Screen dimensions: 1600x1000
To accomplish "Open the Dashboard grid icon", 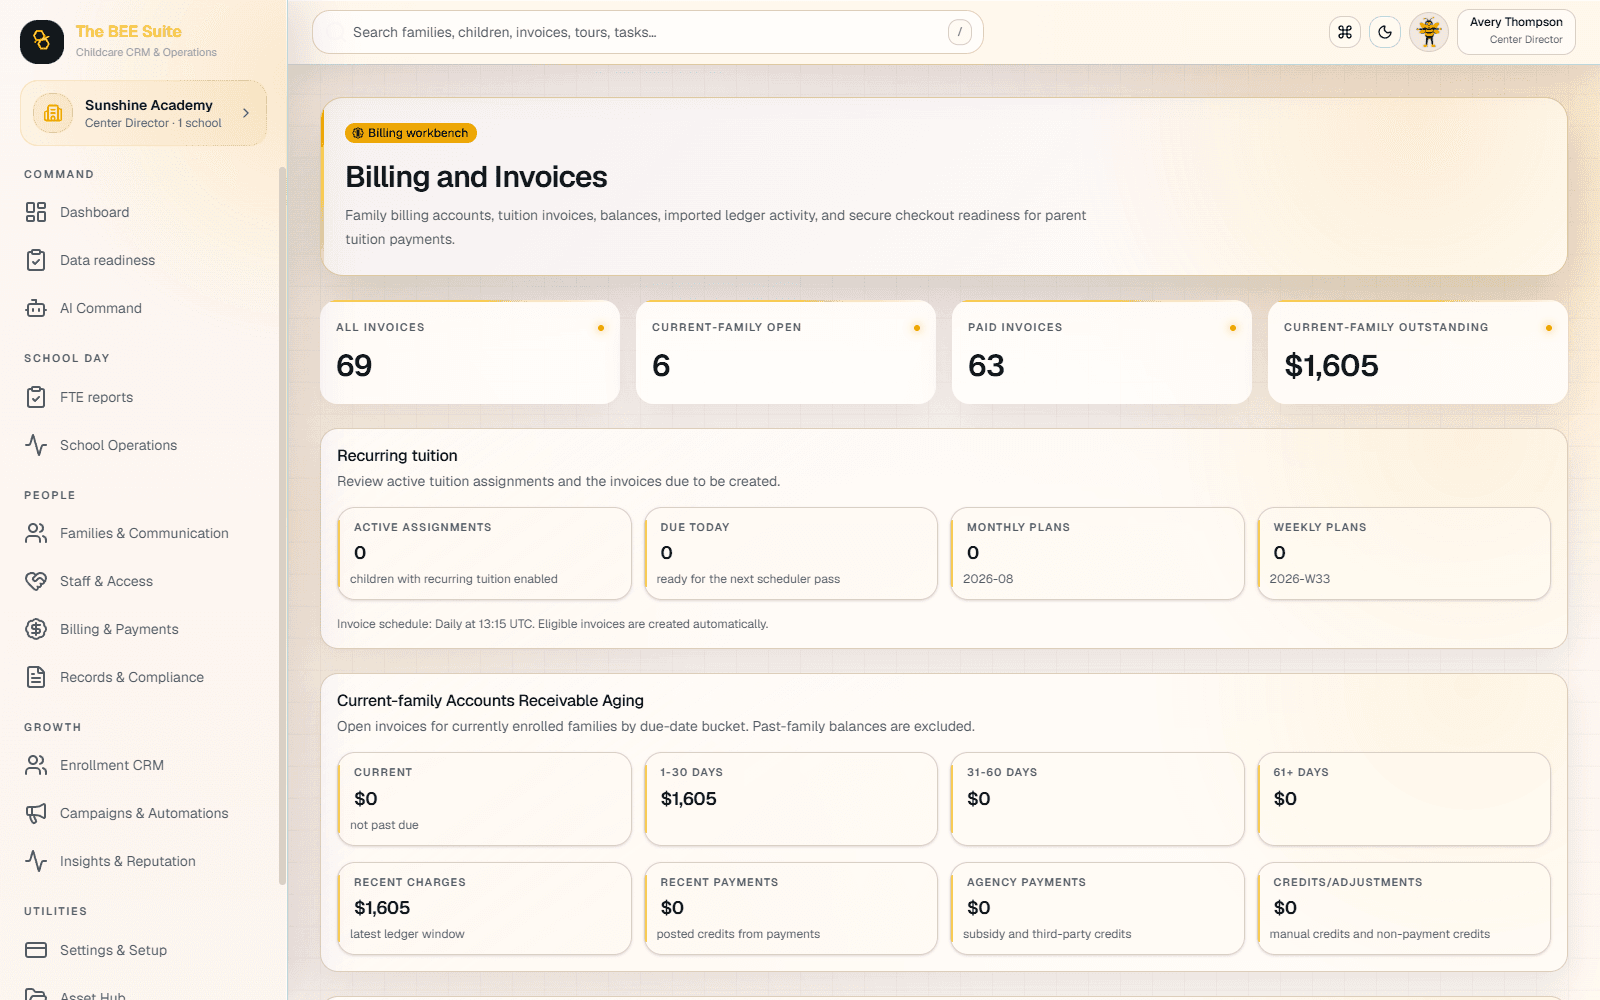I will coord(36,212).
